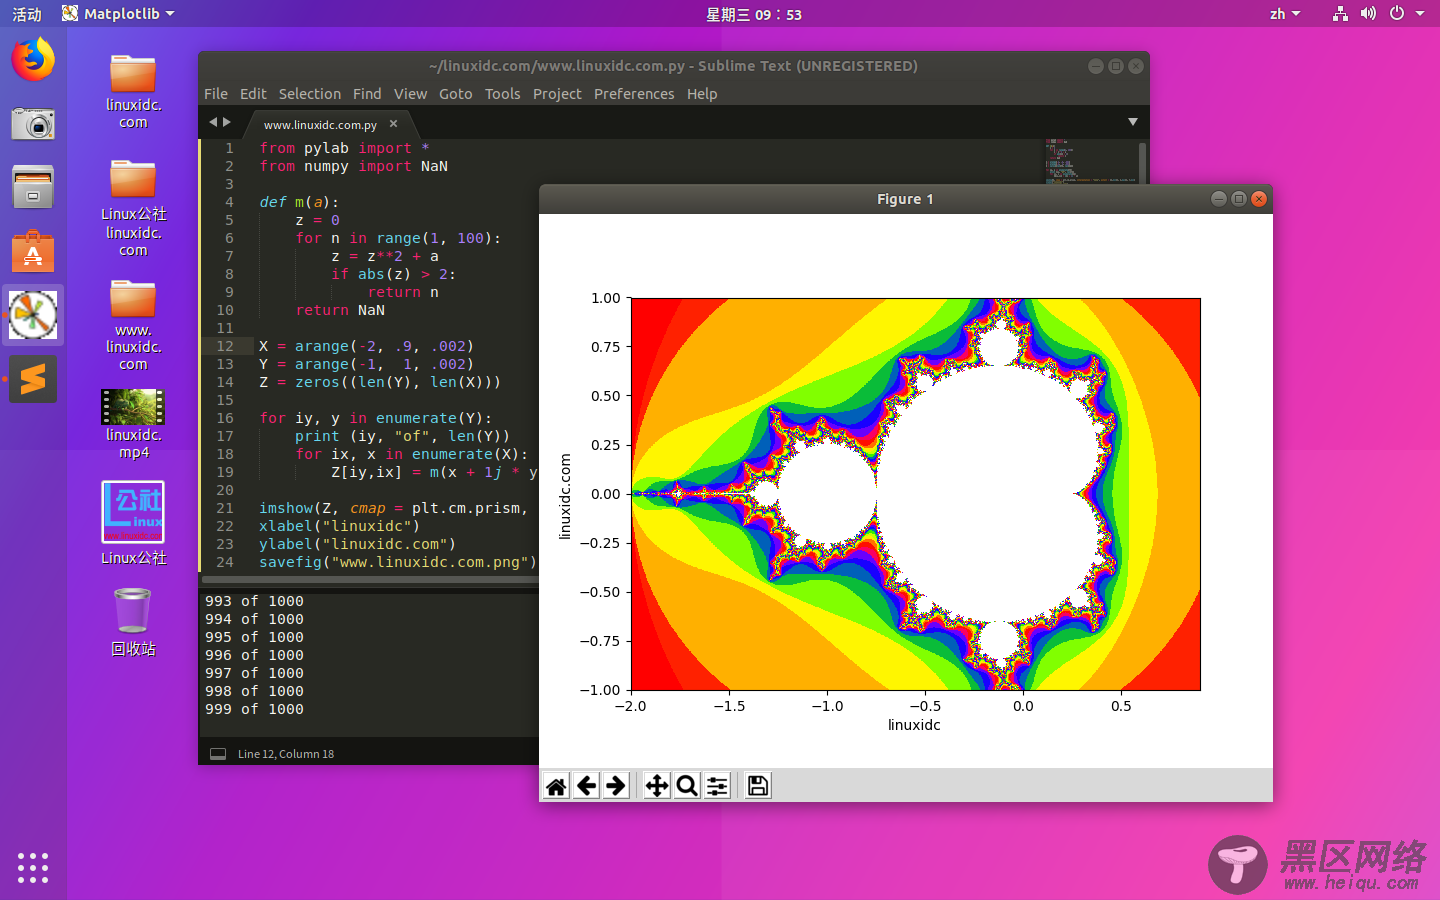Expand the system menu arrow in the top bar

coord(1420,14)
